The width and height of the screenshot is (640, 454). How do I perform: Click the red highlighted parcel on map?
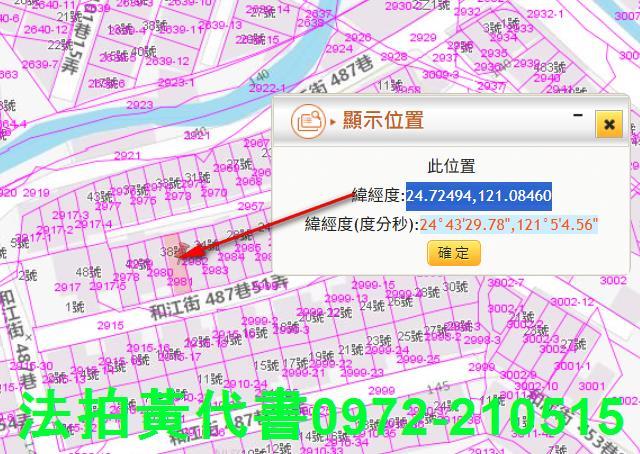pos(172,254)
